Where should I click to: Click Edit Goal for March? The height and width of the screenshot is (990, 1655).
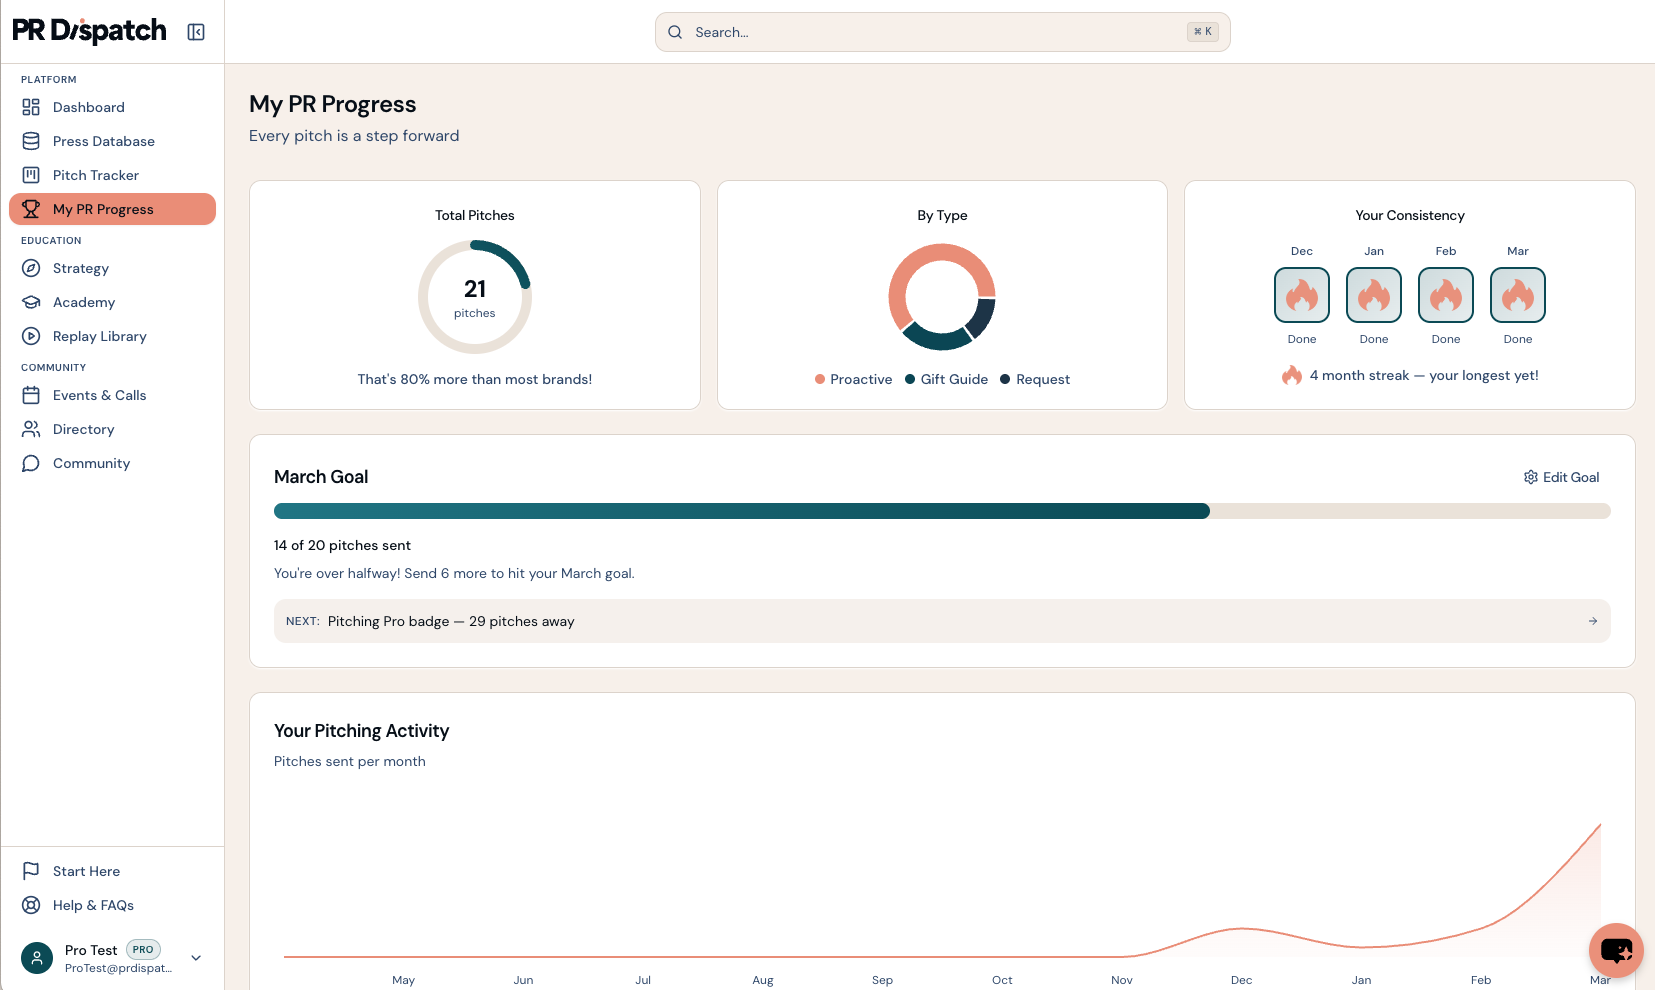point(1561,477)
